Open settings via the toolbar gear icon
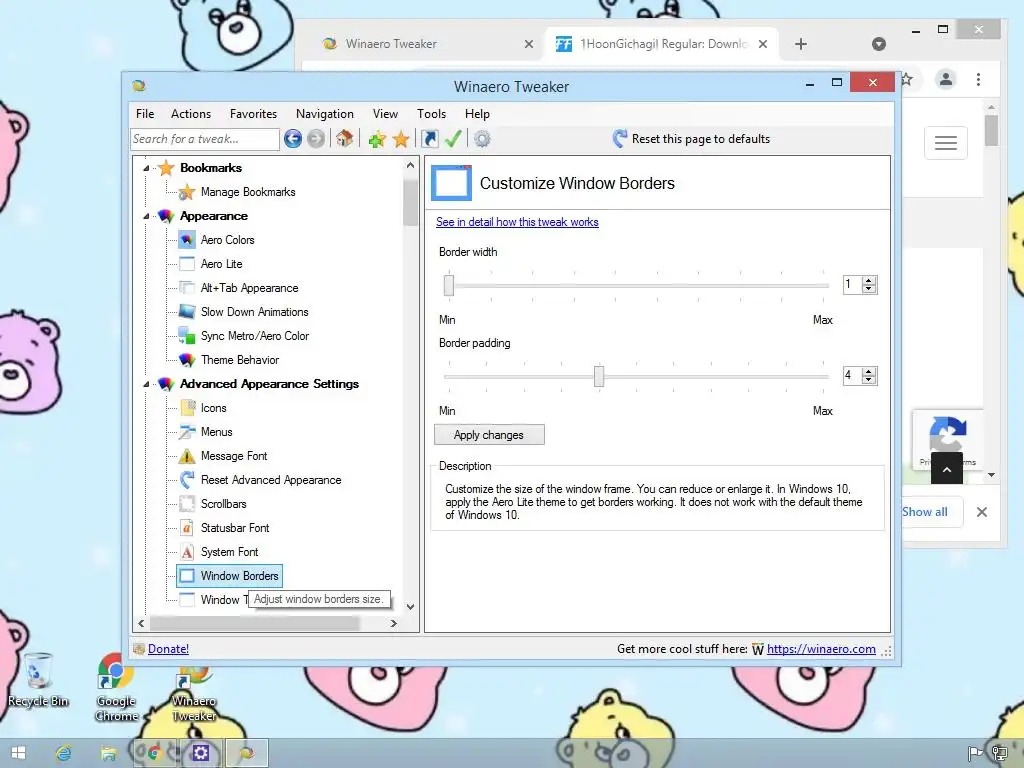Viewport: 1024px width, 768px height. [x=482, y=138]
